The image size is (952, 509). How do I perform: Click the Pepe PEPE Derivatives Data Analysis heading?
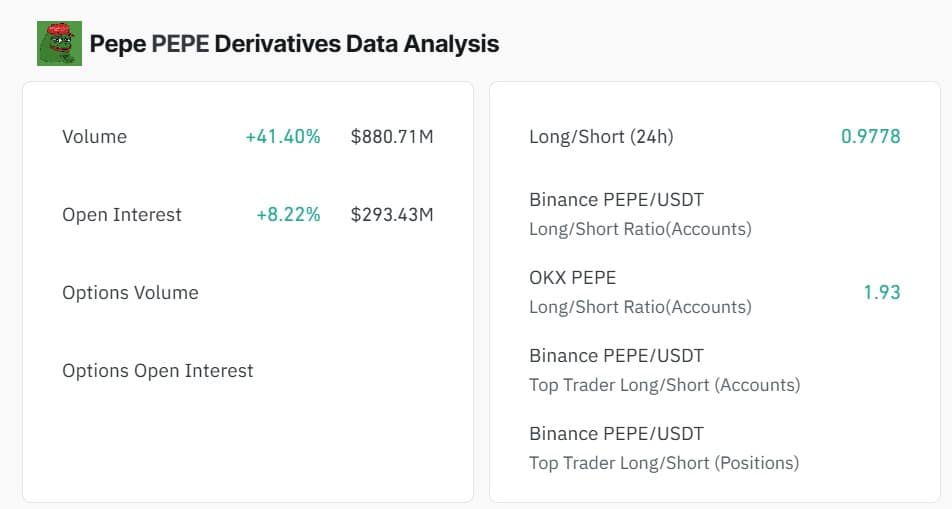point(294,44)
